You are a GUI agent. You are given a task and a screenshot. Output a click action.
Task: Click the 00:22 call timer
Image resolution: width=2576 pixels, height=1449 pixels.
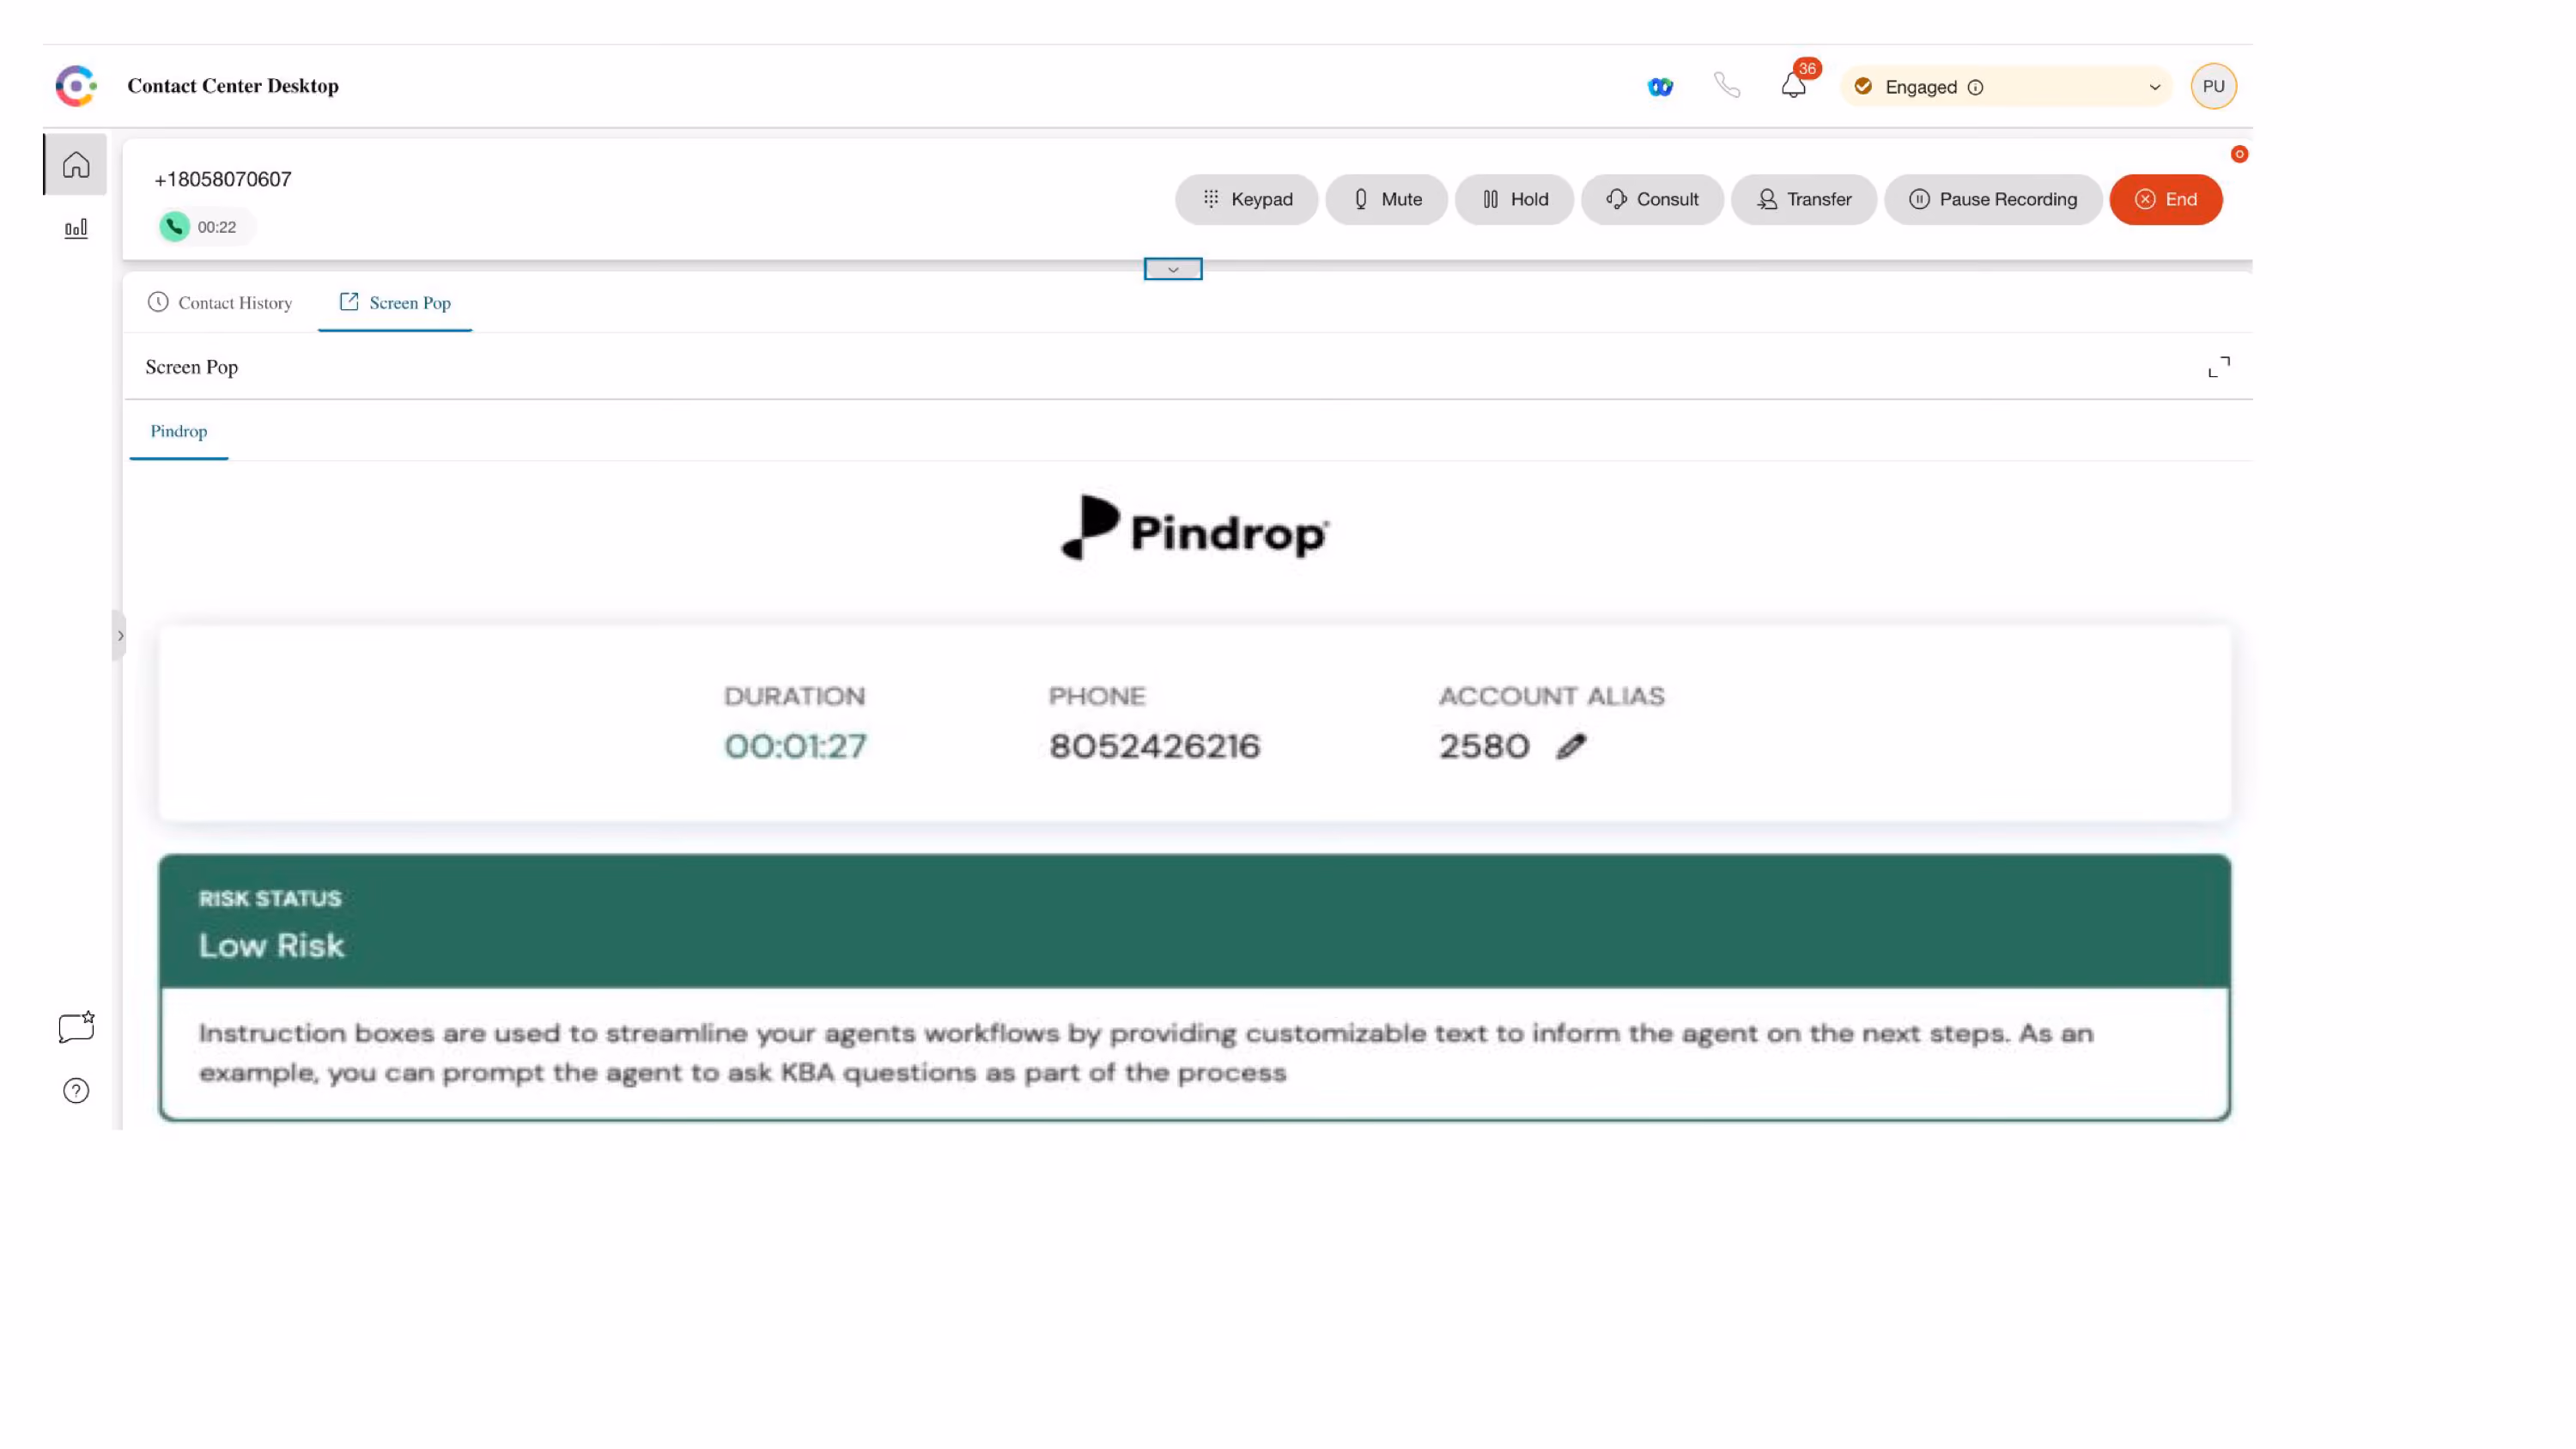click(217, 228)
